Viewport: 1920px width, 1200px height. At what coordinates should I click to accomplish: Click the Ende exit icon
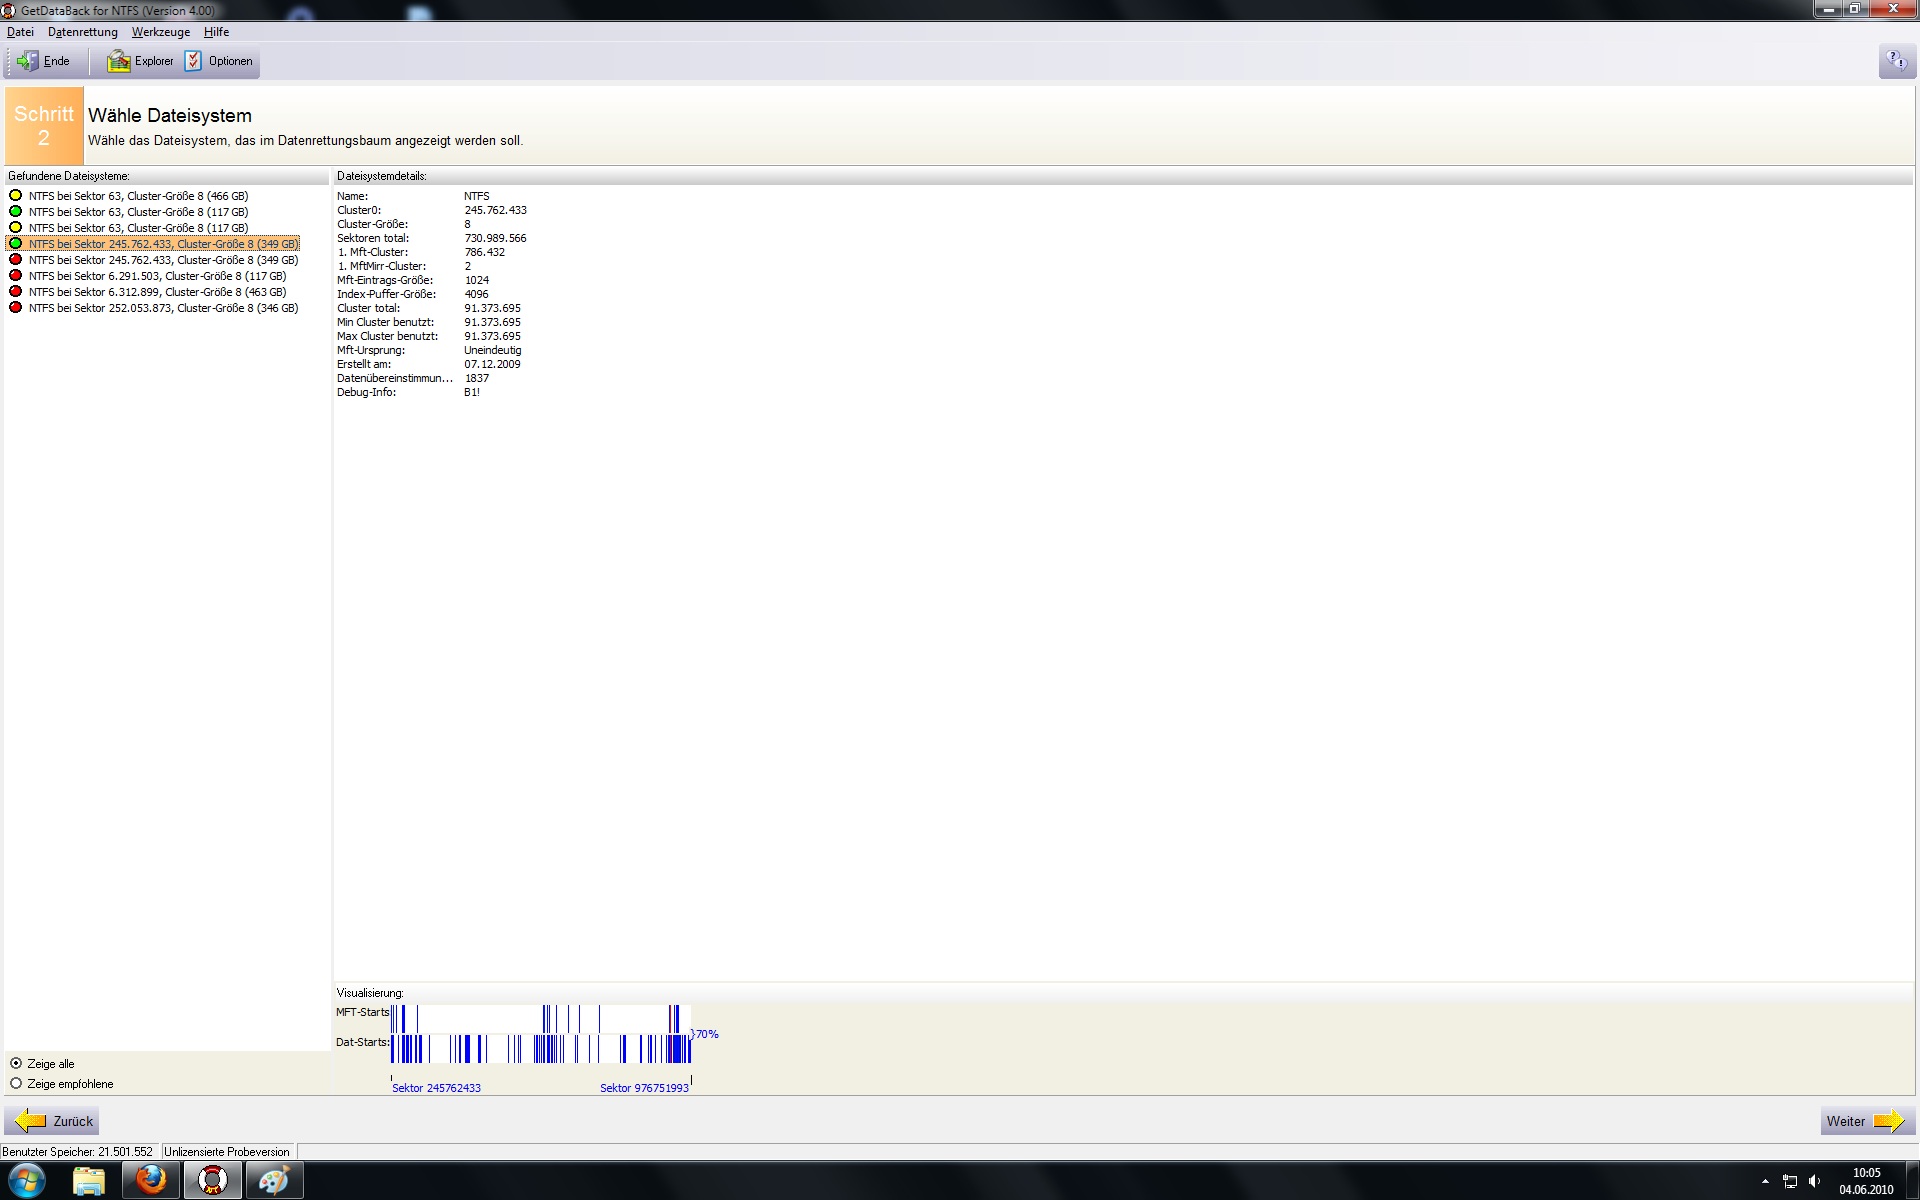coord(27,62)
